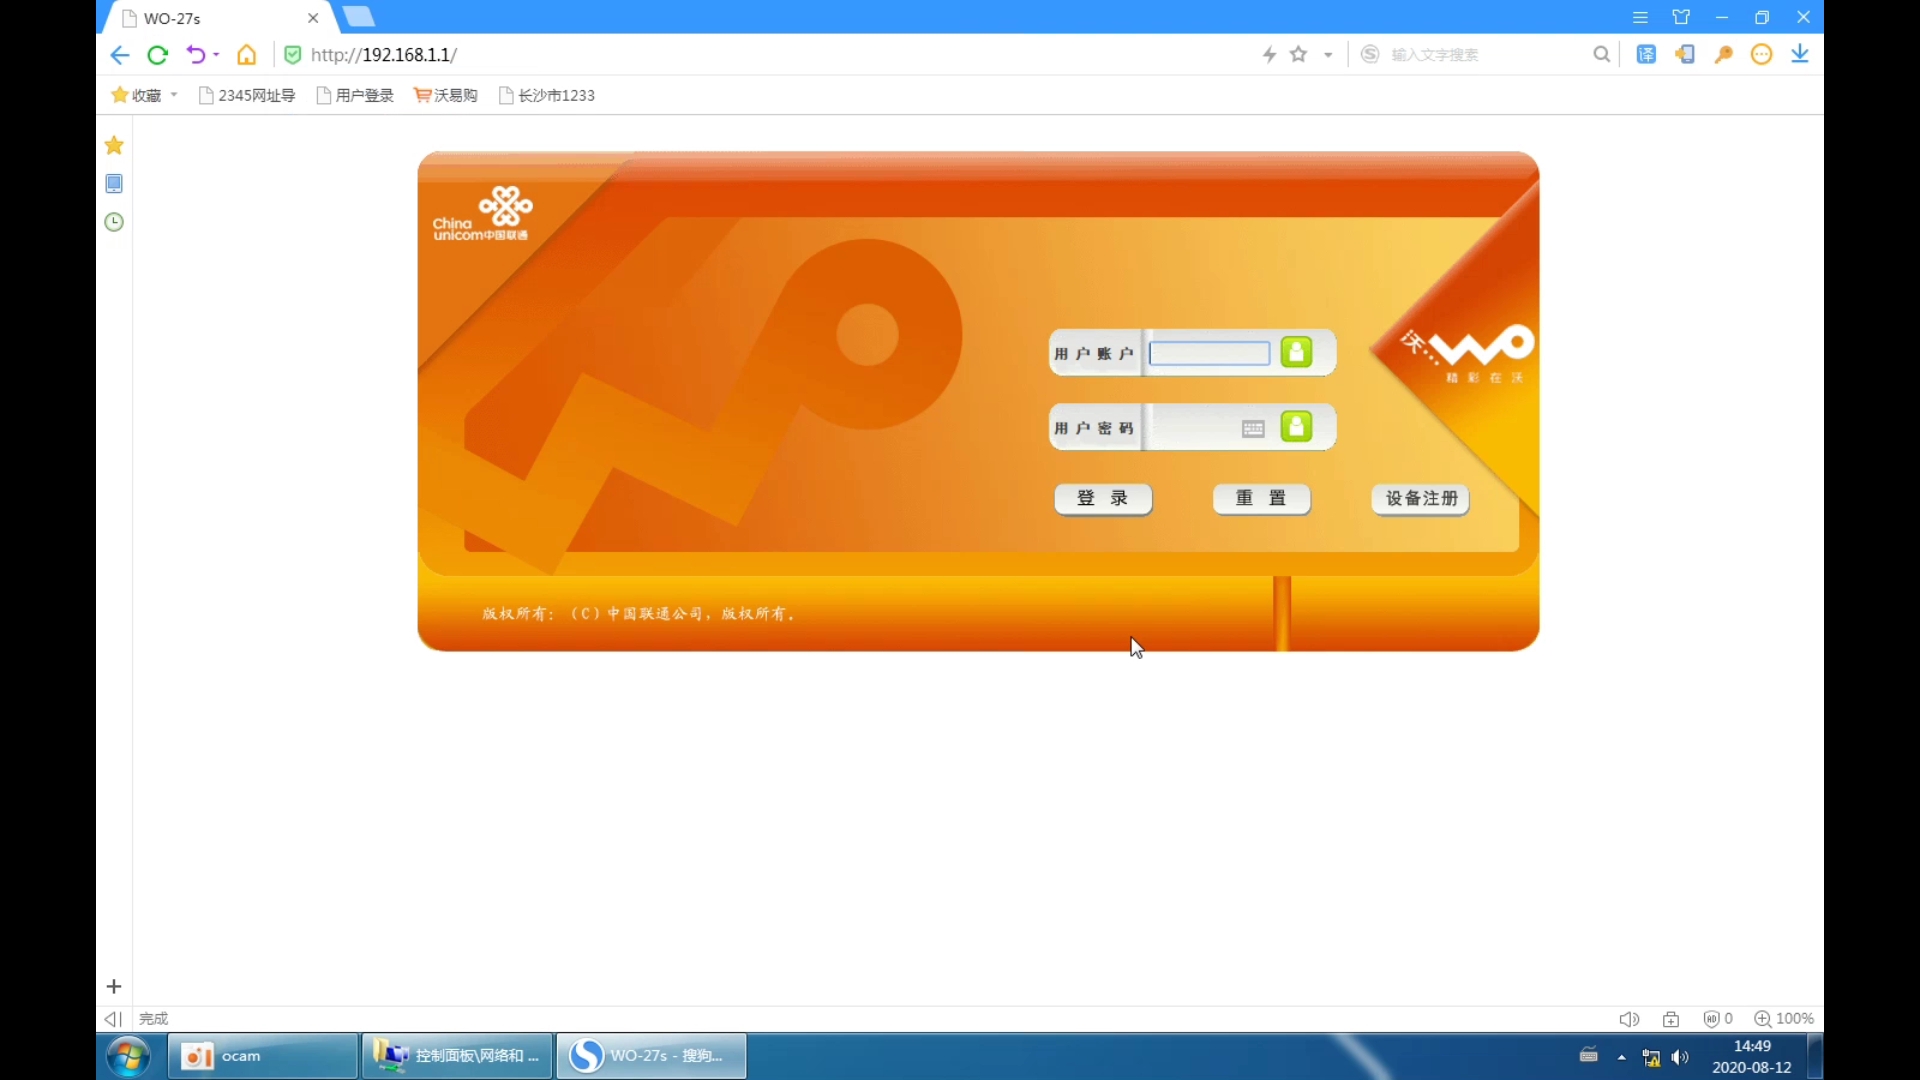
Task: Click the 设备注册 device registration button
Action: [1420, 499]
